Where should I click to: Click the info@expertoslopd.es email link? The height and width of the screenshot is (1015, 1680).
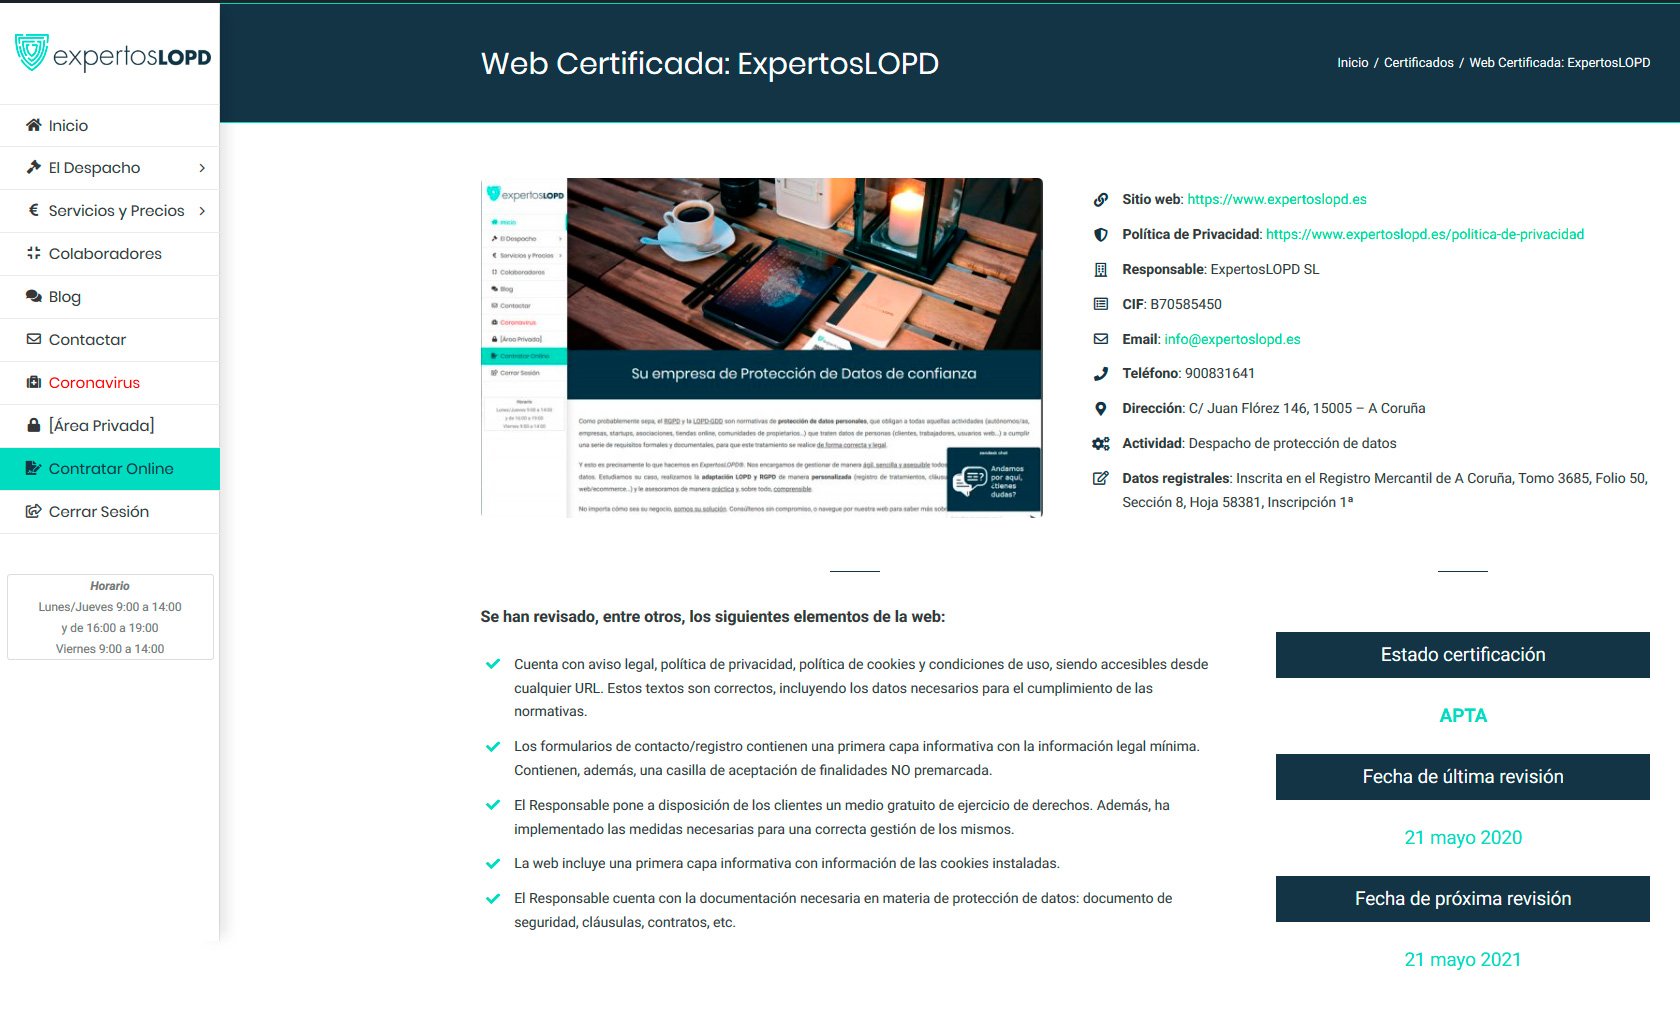click(1232, 339)
